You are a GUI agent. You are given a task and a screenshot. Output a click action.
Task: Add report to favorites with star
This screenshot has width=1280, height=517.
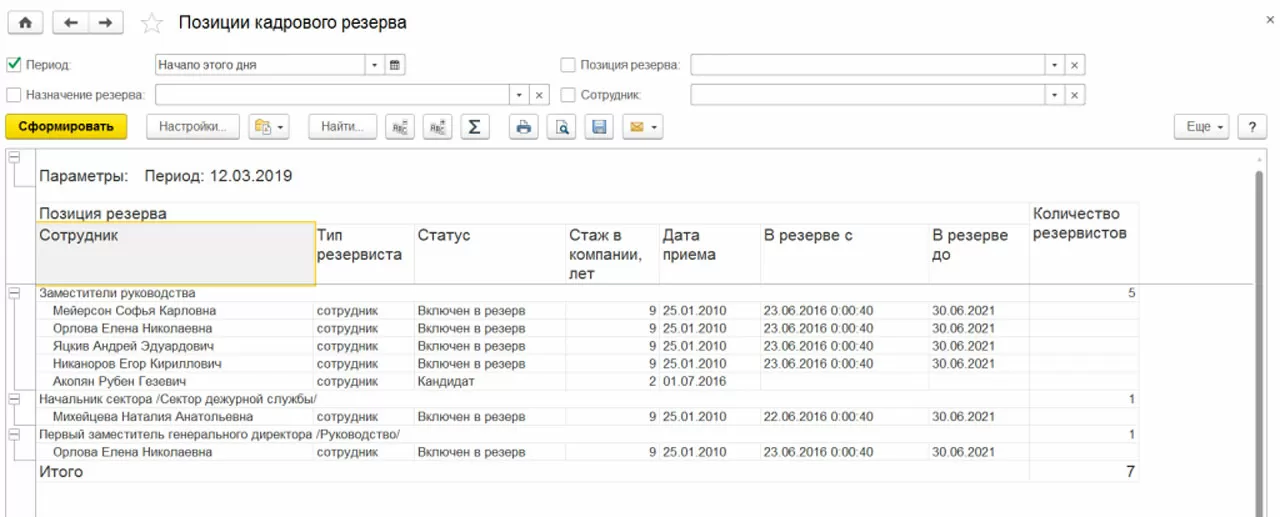click(x=151, y=23)
